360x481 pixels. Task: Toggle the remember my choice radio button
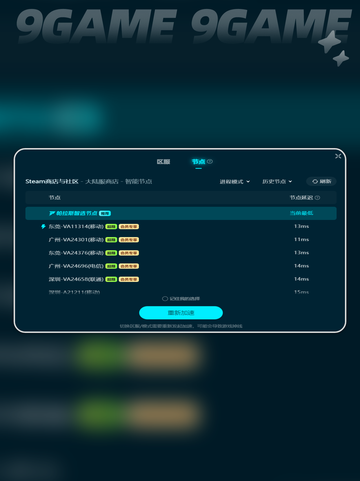point(165,299)
